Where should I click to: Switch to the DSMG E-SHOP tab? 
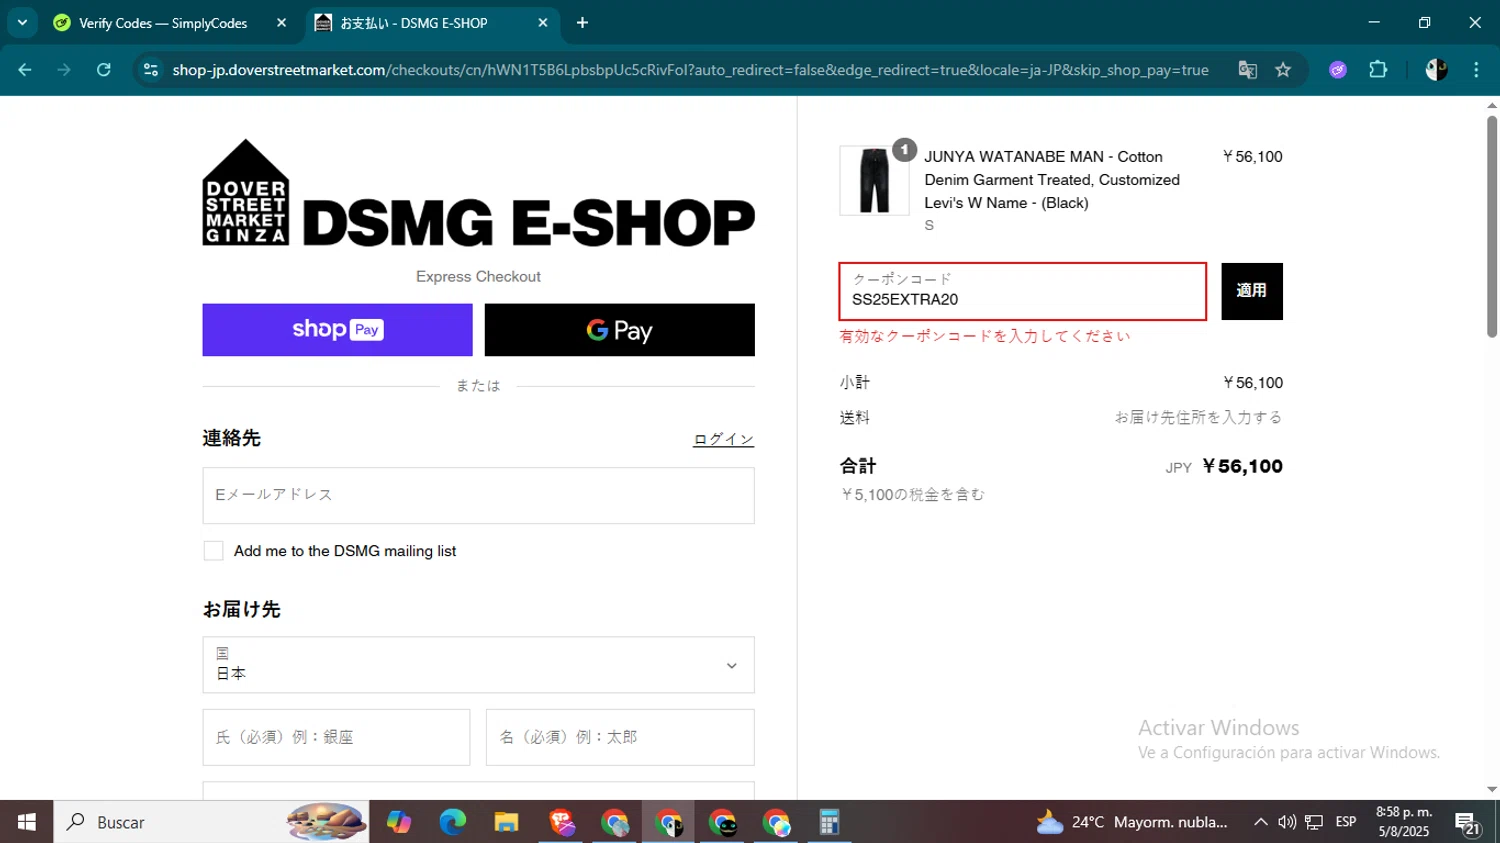click(433, 23)
